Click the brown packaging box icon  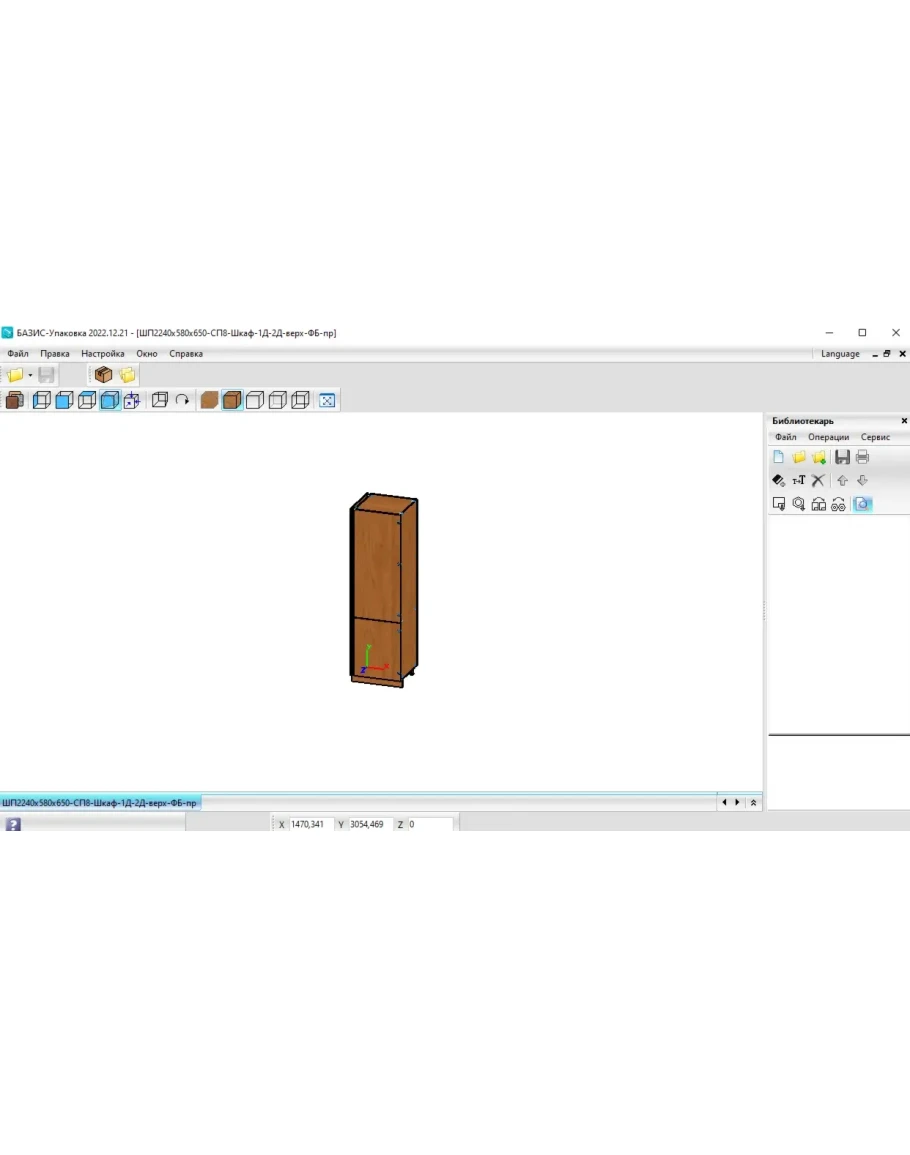[x=103, y=375]
